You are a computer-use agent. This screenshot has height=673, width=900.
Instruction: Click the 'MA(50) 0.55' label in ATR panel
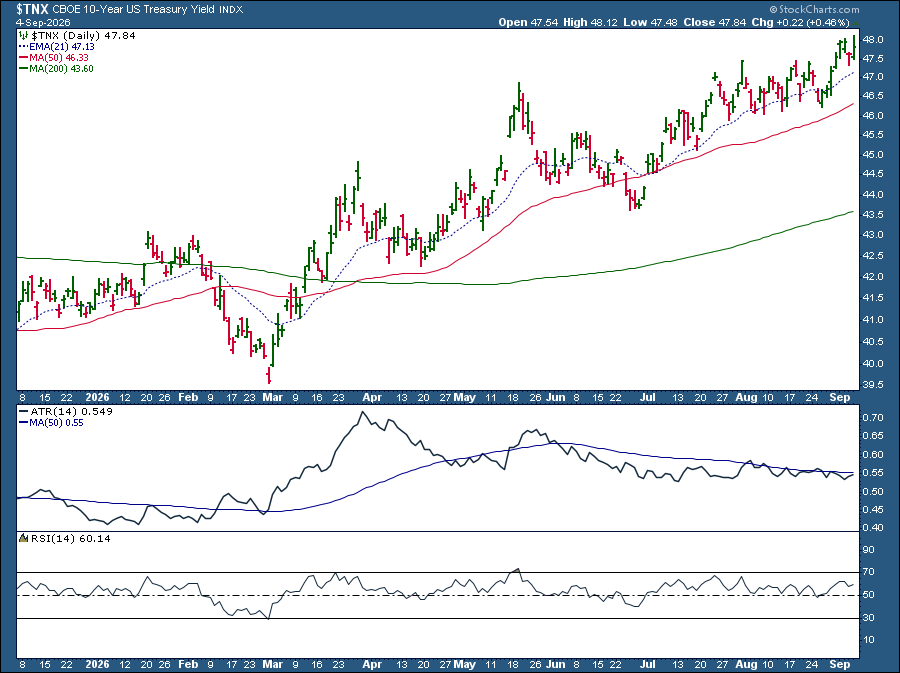point(56,423)
